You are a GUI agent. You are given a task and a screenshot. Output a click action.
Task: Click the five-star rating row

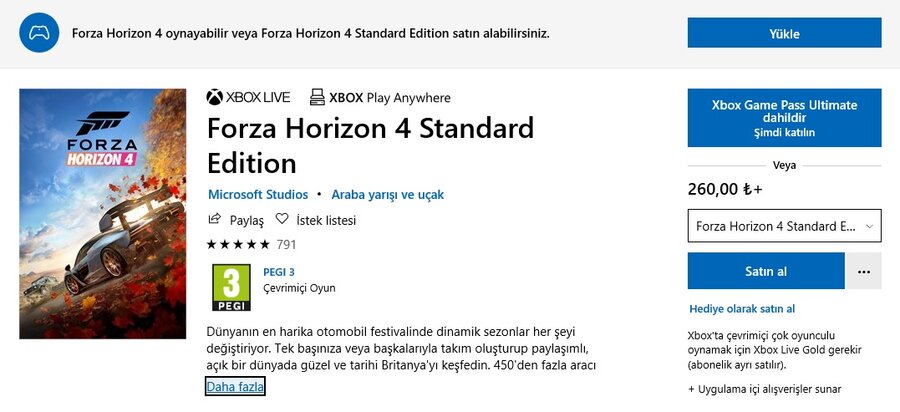(238, 244)
